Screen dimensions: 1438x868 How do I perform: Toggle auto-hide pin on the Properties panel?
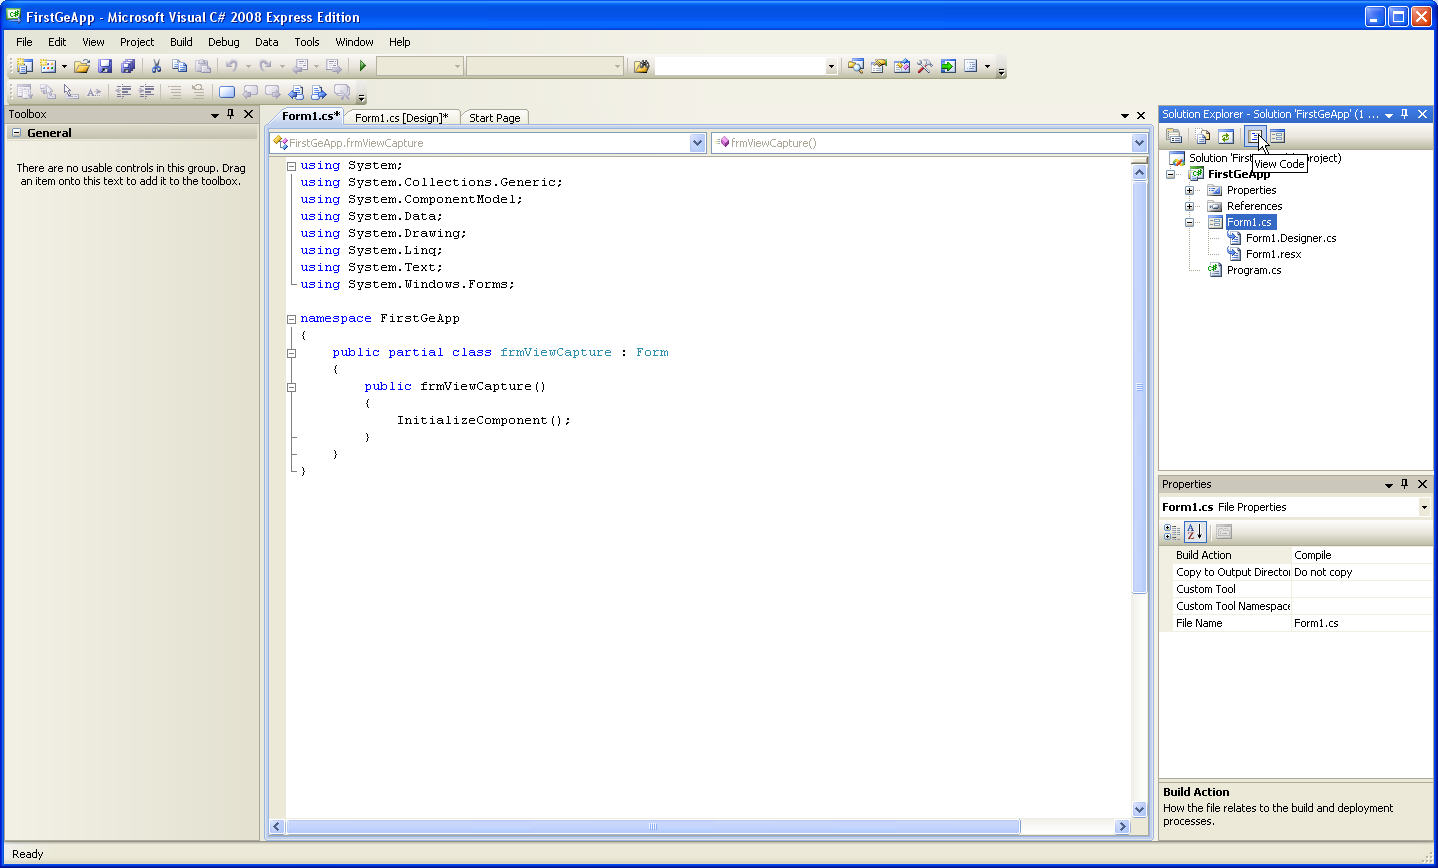pyautogui.click(x=1405, y=484)
